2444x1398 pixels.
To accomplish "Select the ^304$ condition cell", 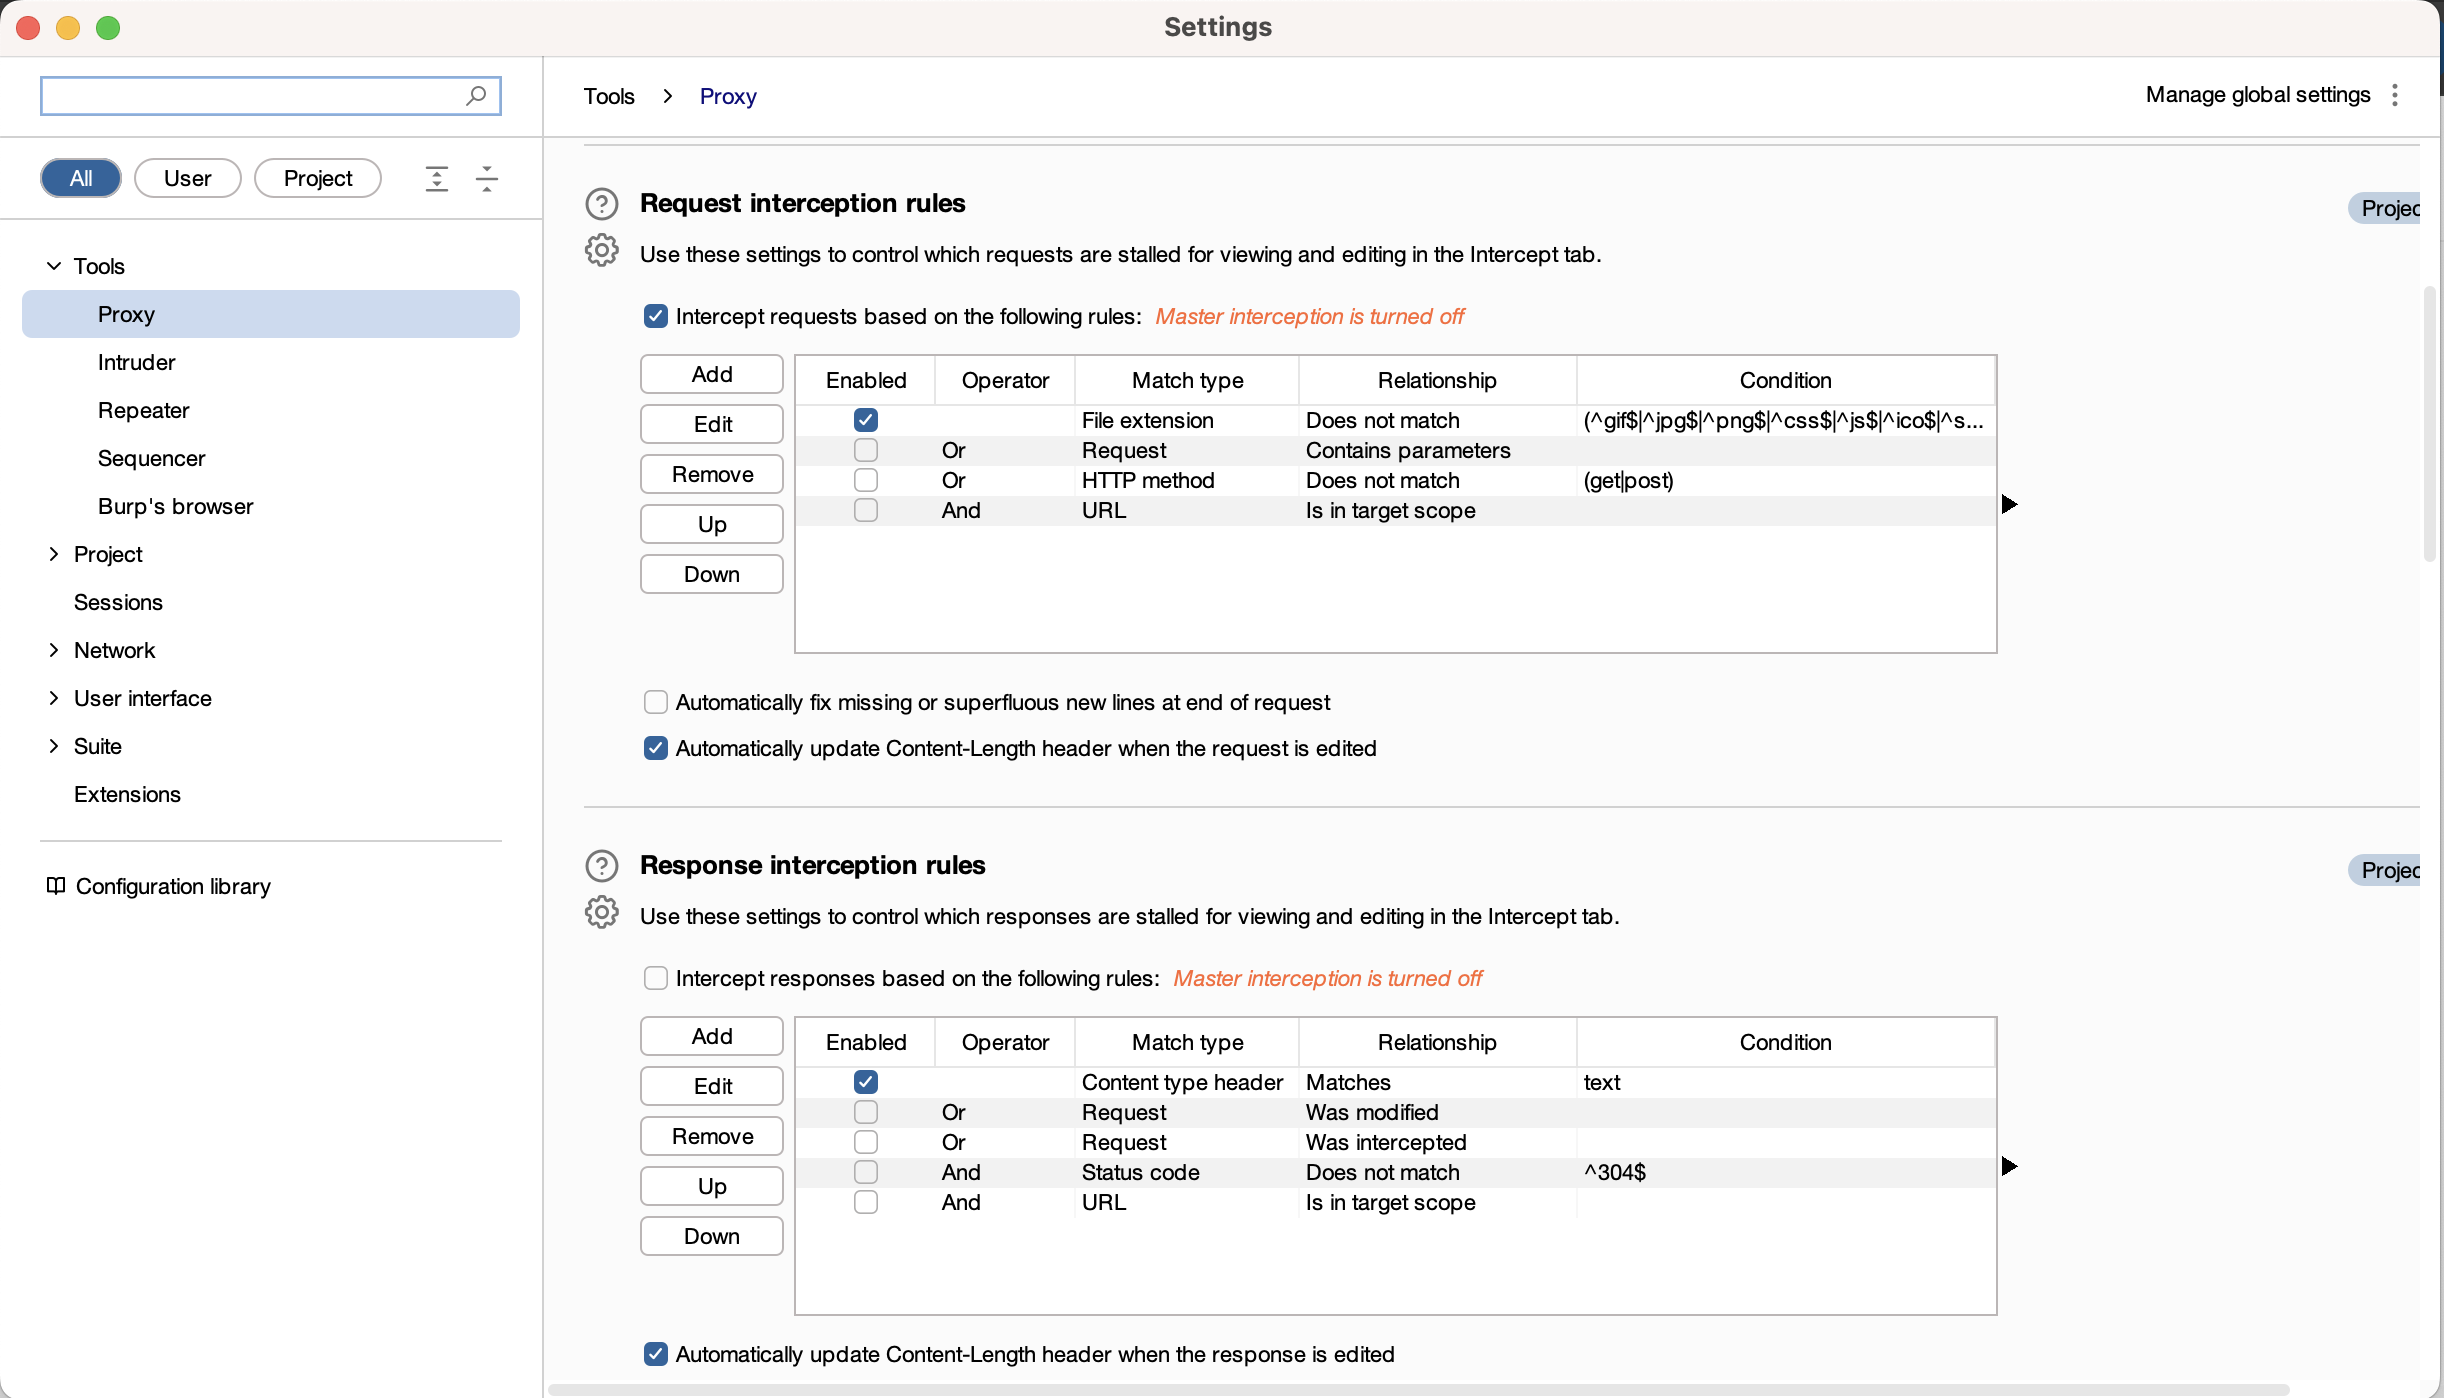I will coord(1786,1172).
